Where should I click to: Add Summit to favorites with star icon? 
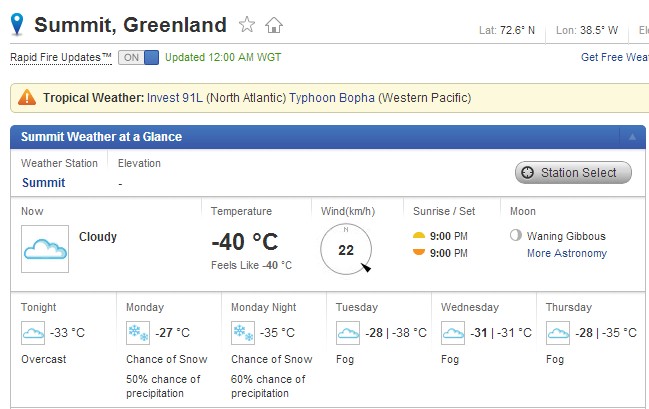tap(247, 25)
